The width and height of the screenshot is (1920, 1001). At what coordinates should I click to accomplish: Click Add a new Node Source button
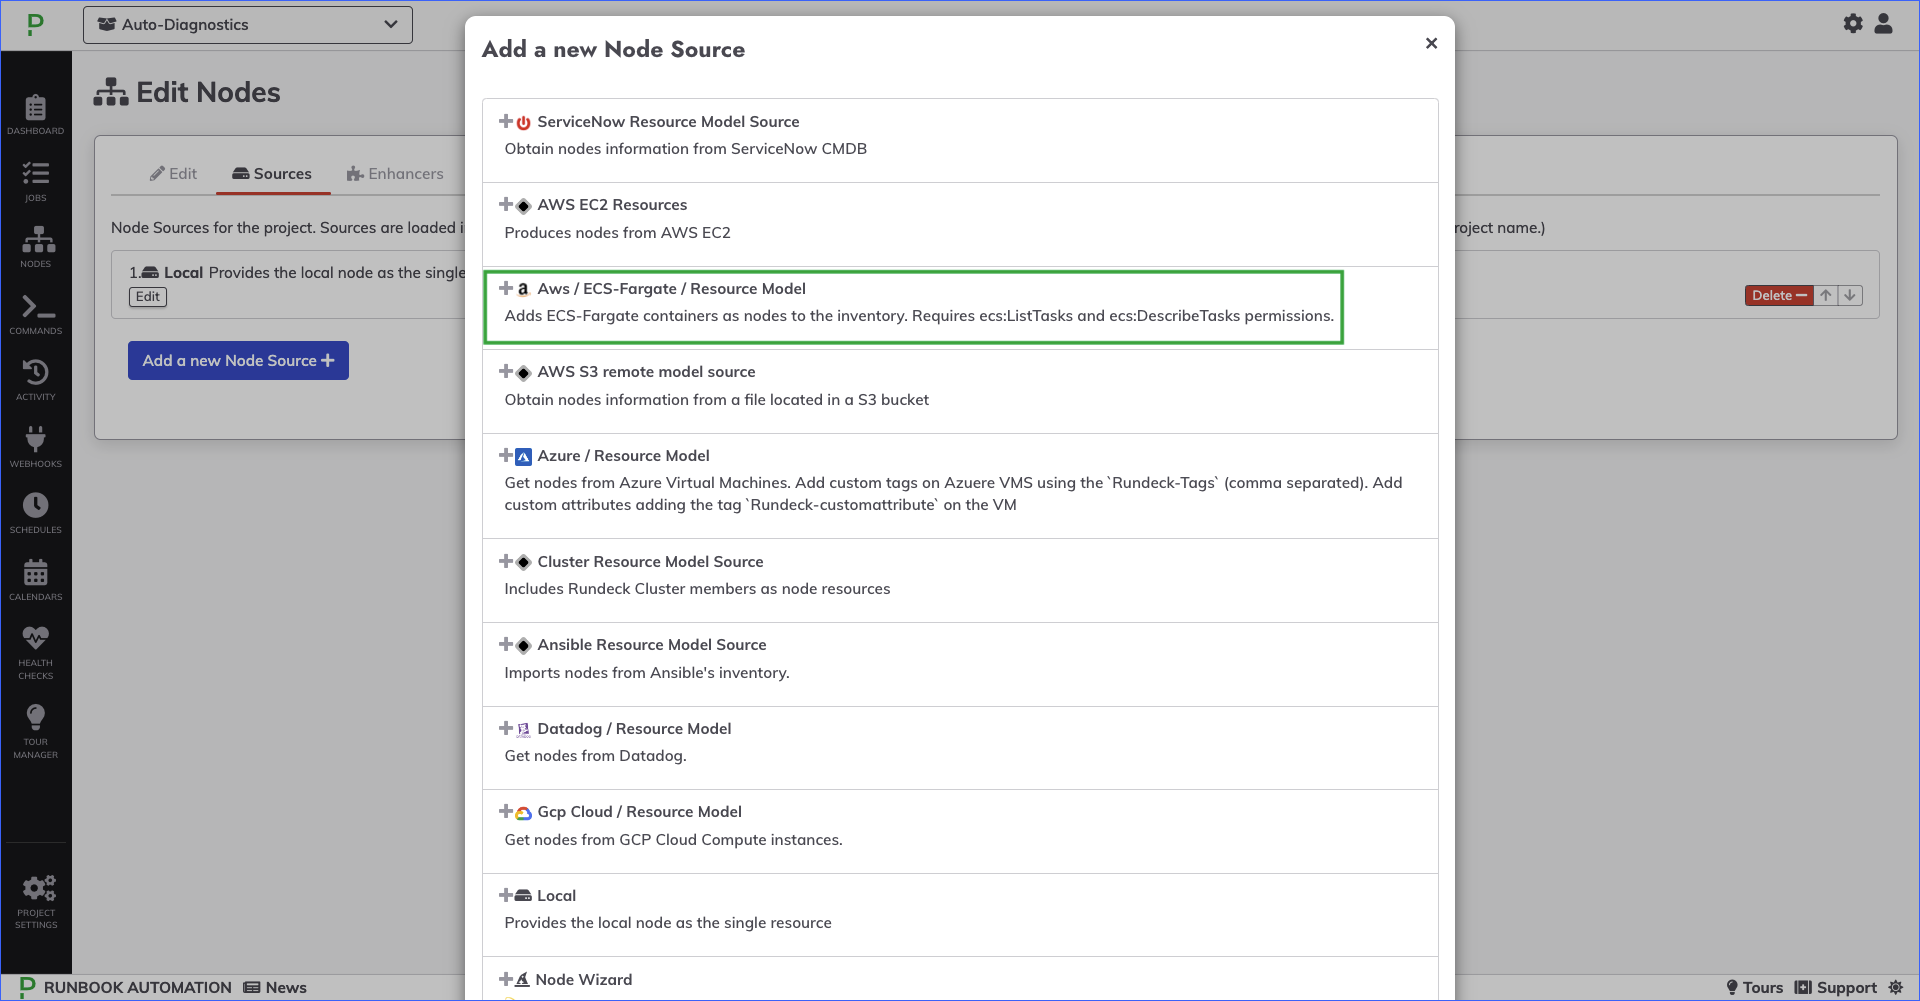(238, 361)
